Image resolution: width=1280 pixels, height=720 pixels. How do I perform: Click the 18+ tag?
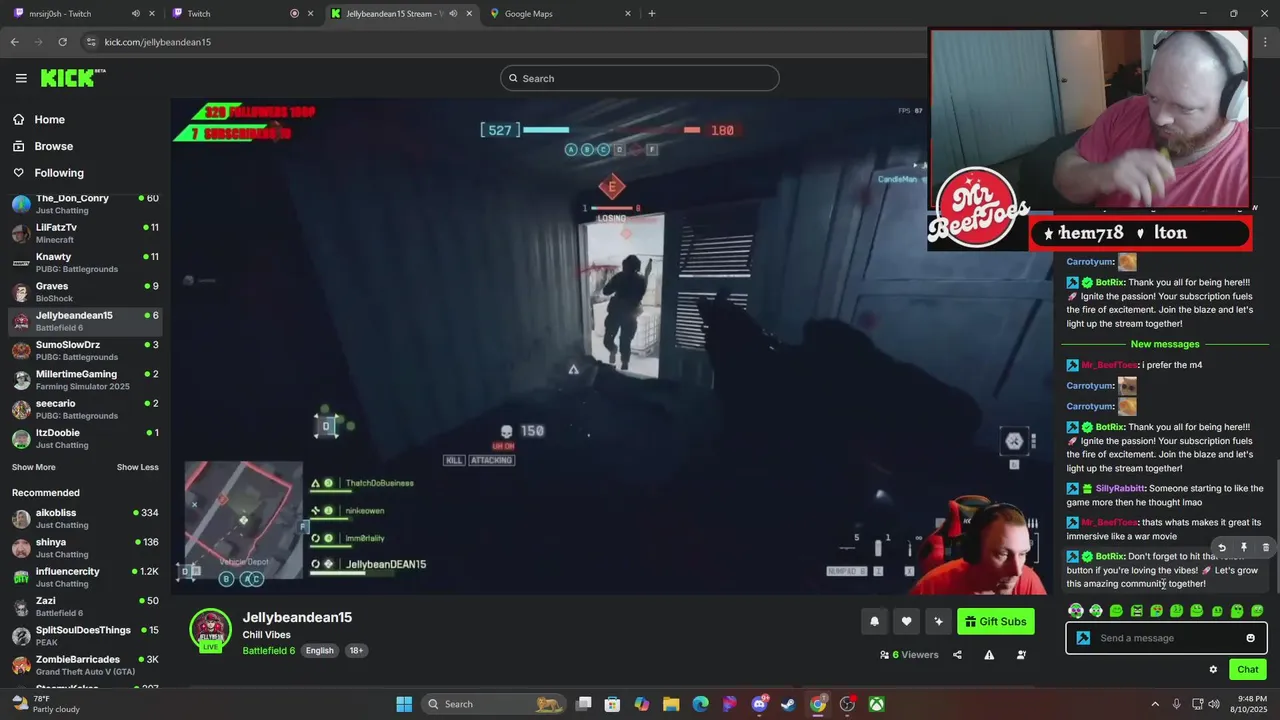(x=357, y=650)
